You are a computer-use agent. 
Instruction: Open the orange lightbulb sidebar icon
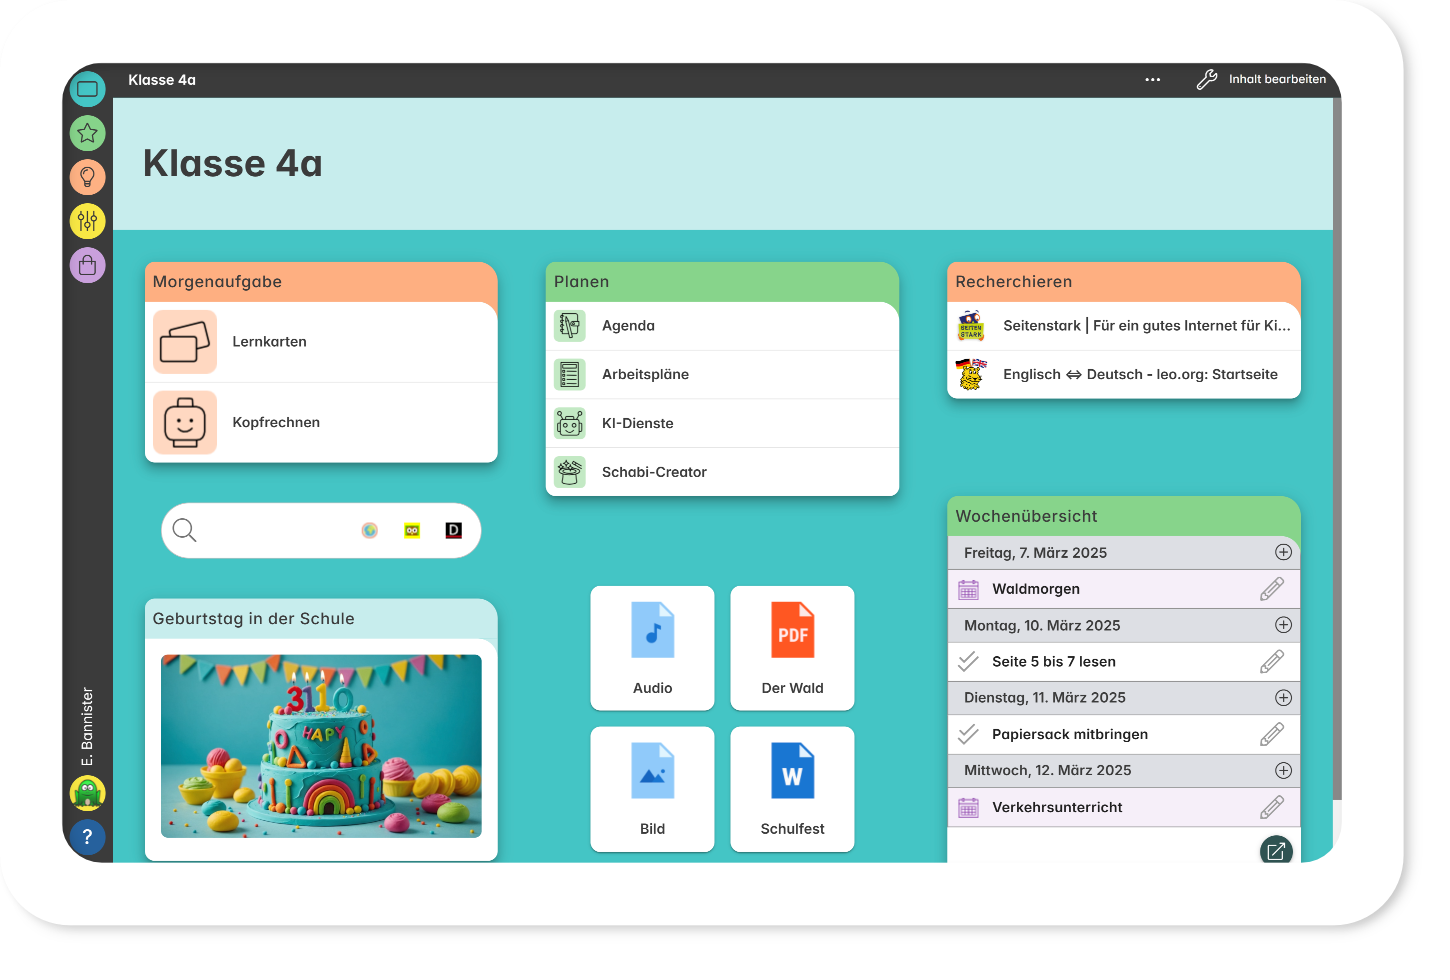coord(88,177)
